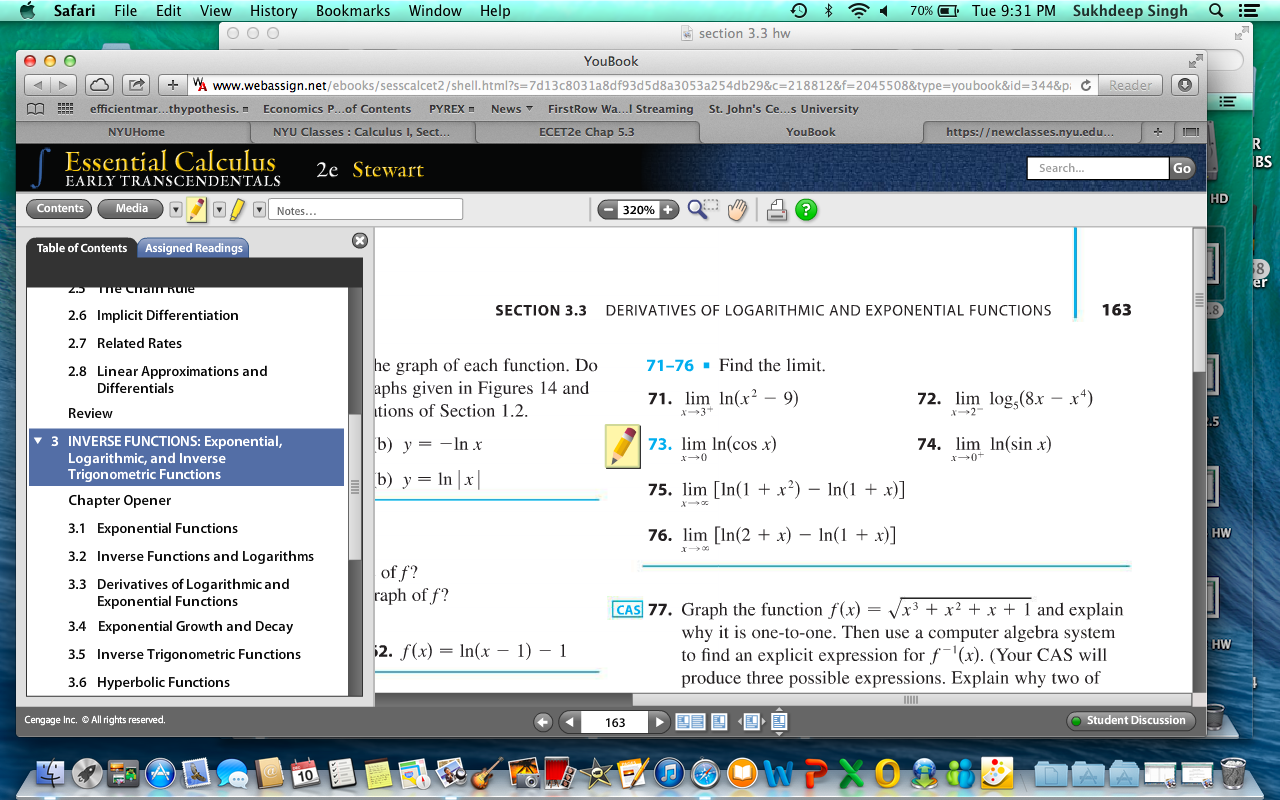This screenshot has height=800, width=1280.
Task: Open the green help question mark
Action: [x=806, y=210]
